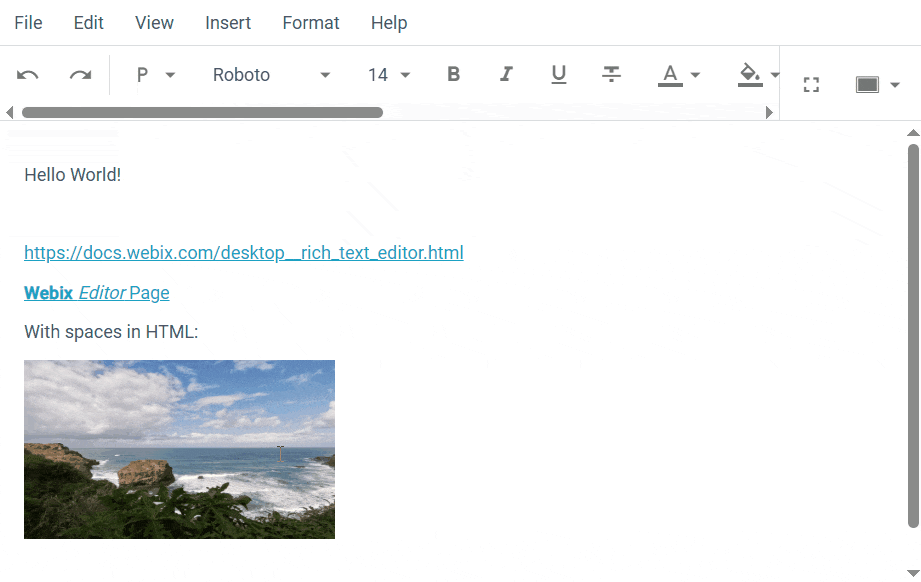The width and height of the screenshot is (921, 582).
Task: Click the undo icon
Action: pyautogui.click(x=27, y=74)
